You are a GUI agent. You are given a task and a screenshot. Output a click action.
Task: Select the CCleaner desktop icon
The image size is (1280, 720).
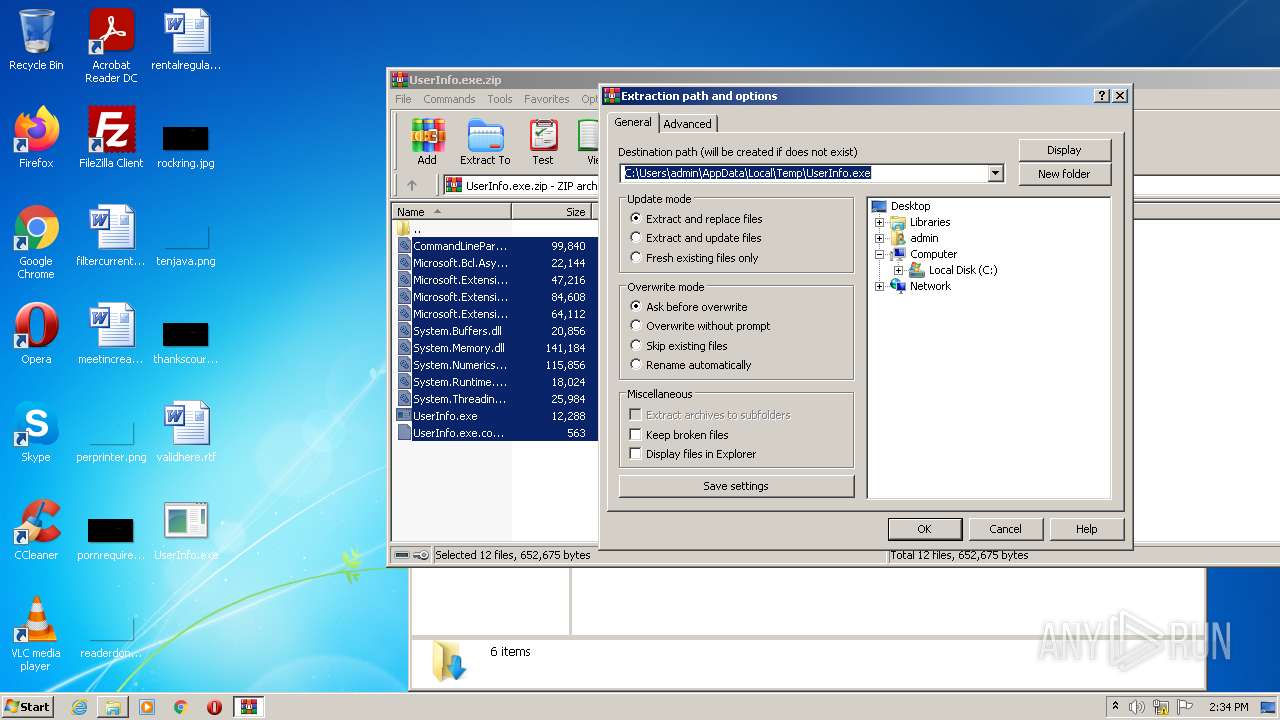[36, 530]
